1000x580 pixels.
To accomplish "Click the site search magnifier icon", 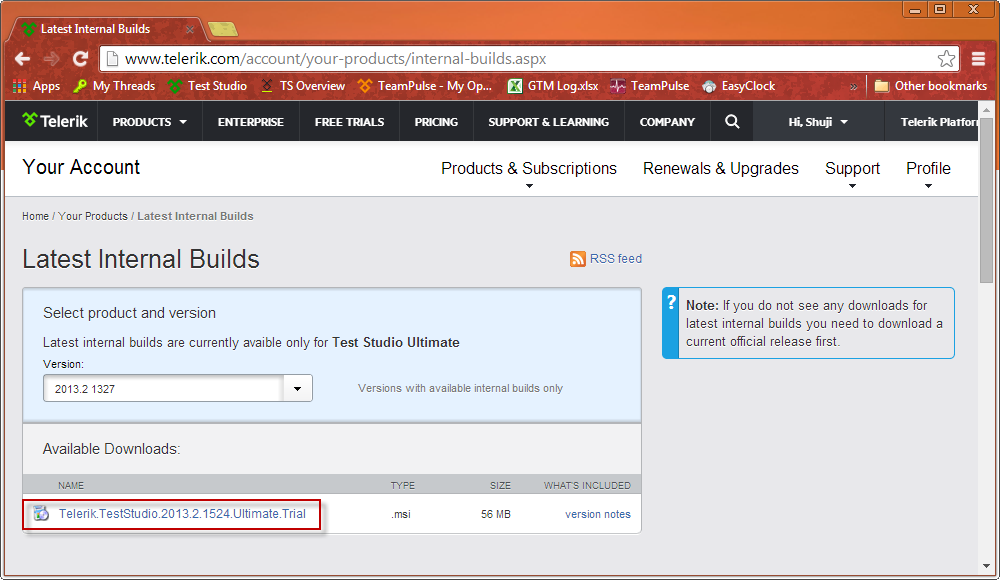I will pyautogui.click(x=732, y=121).
